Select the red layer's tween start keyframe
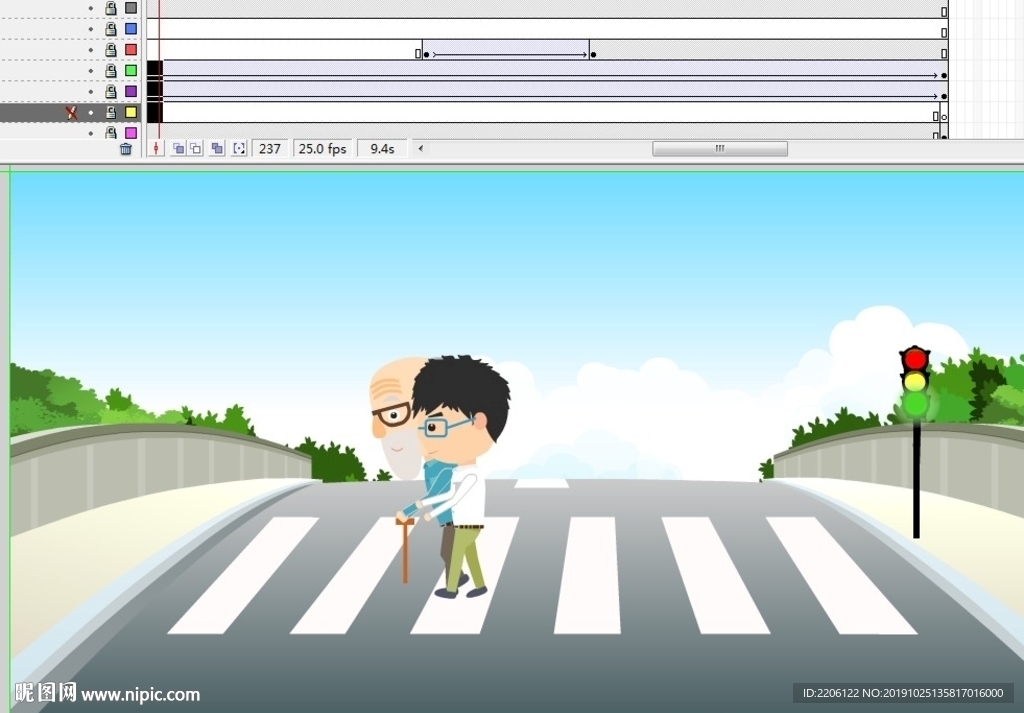The width and height of the screenshot is (1024, 713). tap(426, 55)
